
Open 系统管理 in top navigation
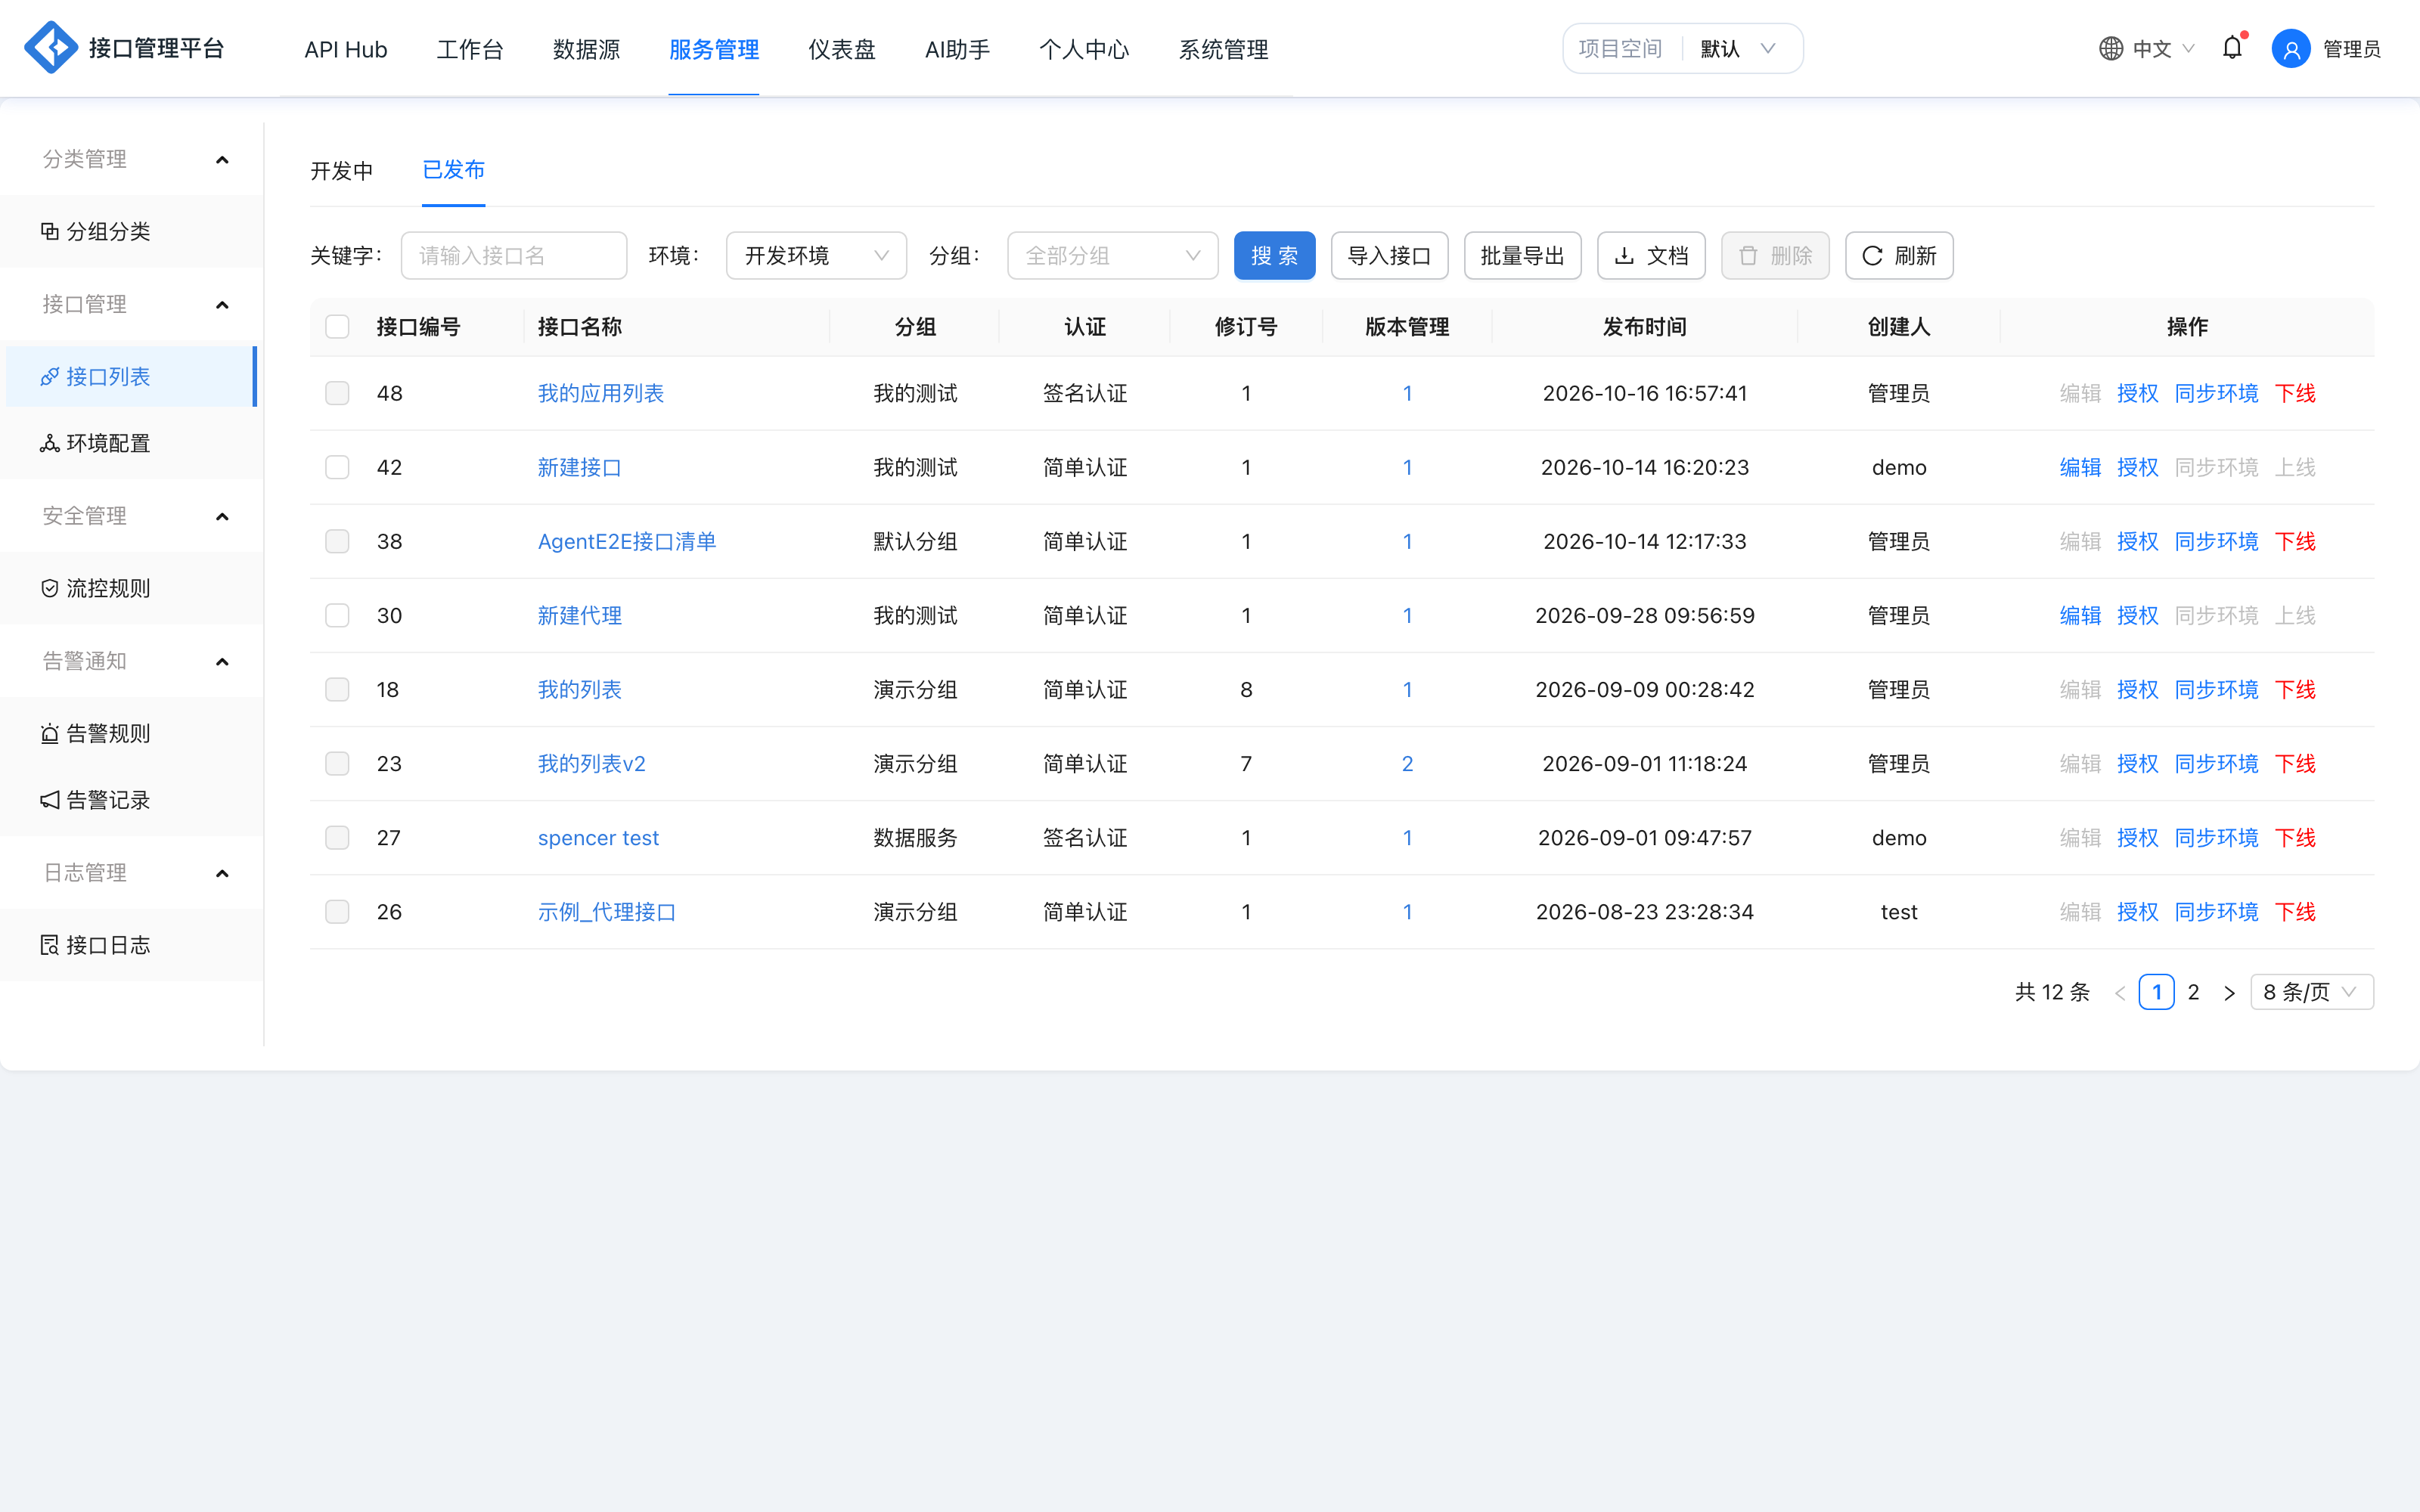1223,49
